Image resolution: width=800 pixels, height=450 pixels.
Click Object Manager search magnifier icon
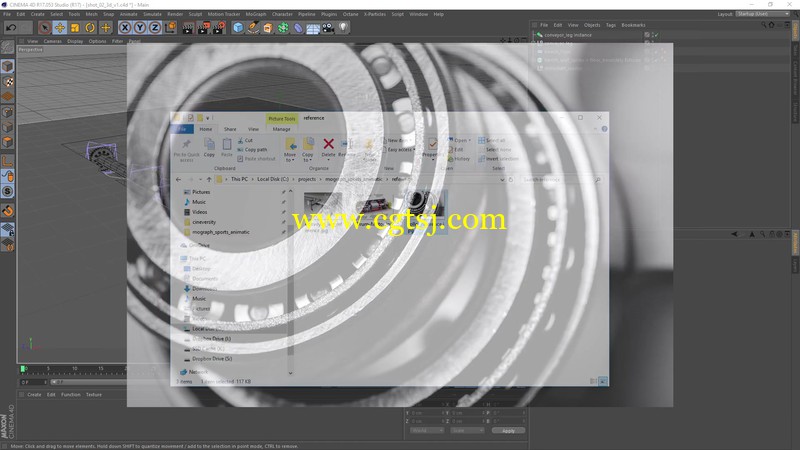[763, 24]
